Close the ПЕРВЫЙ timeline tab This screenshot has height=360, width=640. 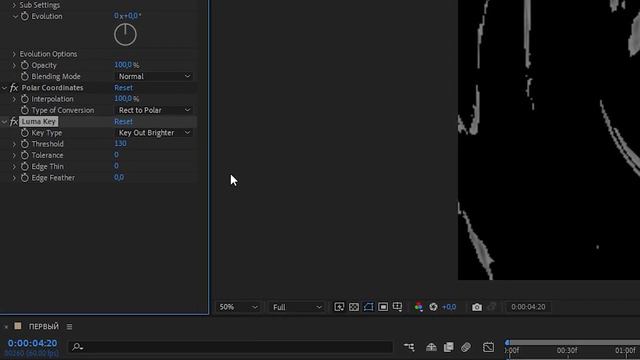(6, 327)
